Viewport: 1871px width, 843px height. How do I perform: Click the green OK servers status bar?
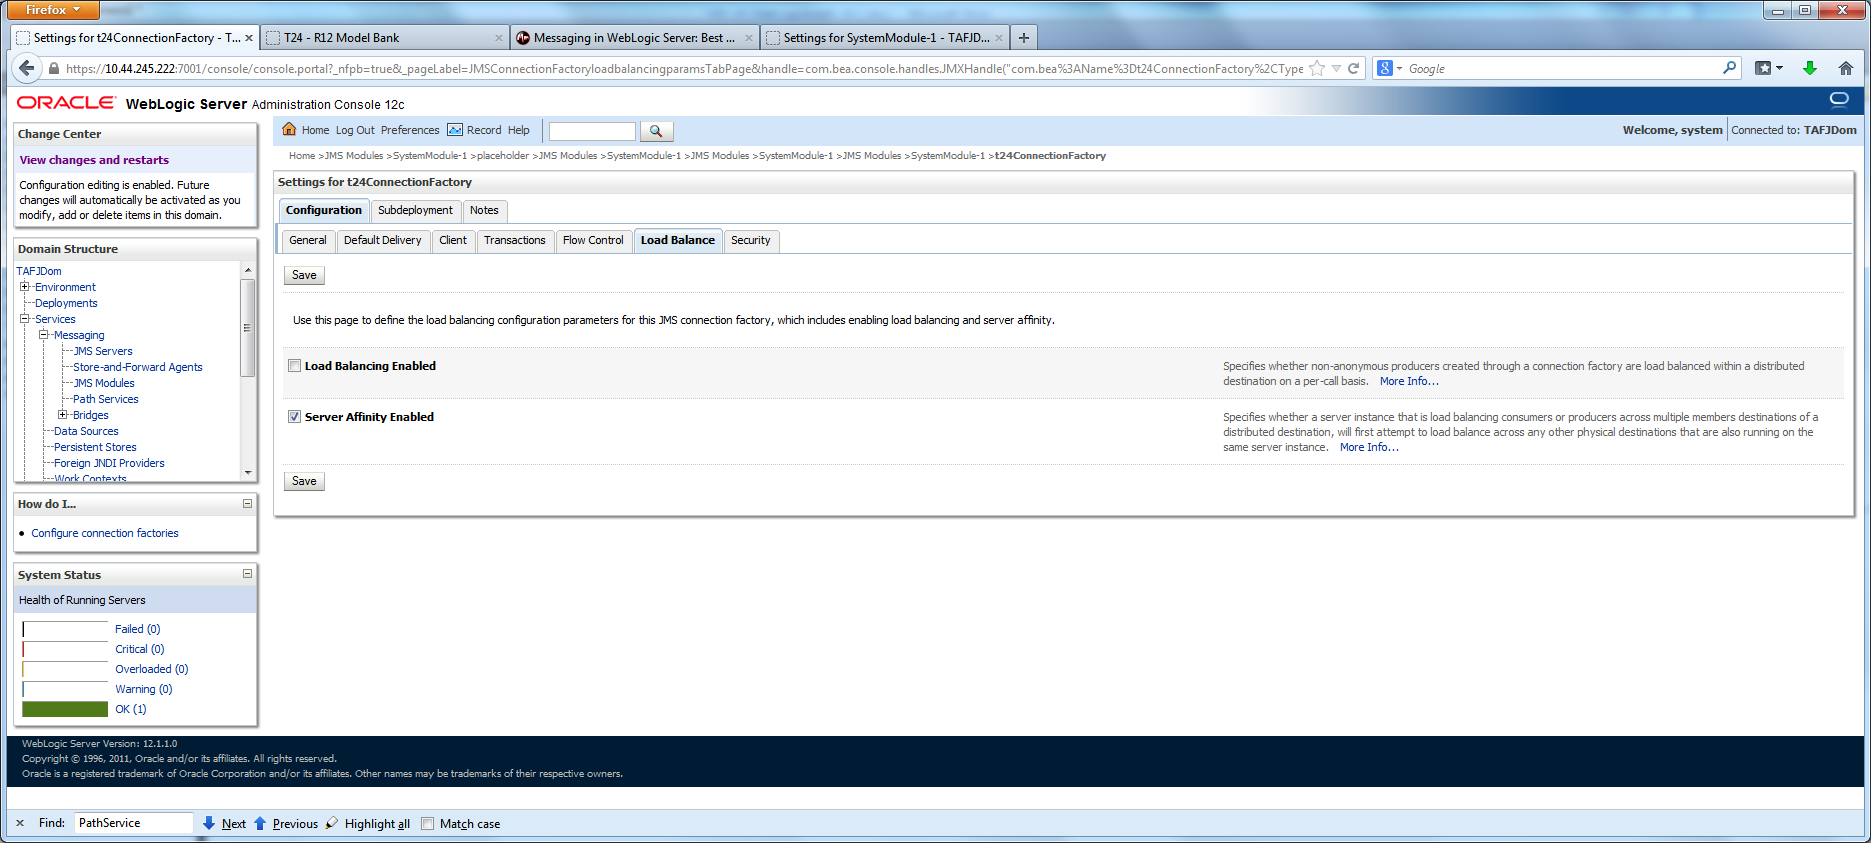pyautogui.click(x=65, y=709)
